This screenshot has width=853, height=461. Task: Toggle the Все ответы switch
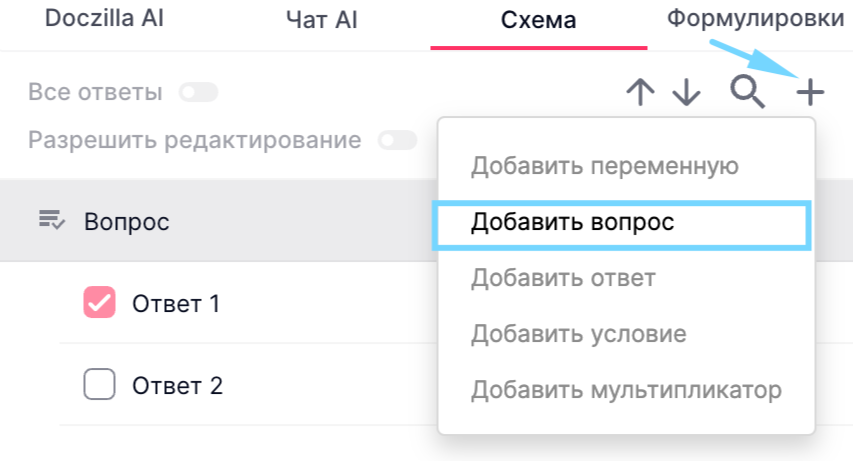(x=198, y=93)
